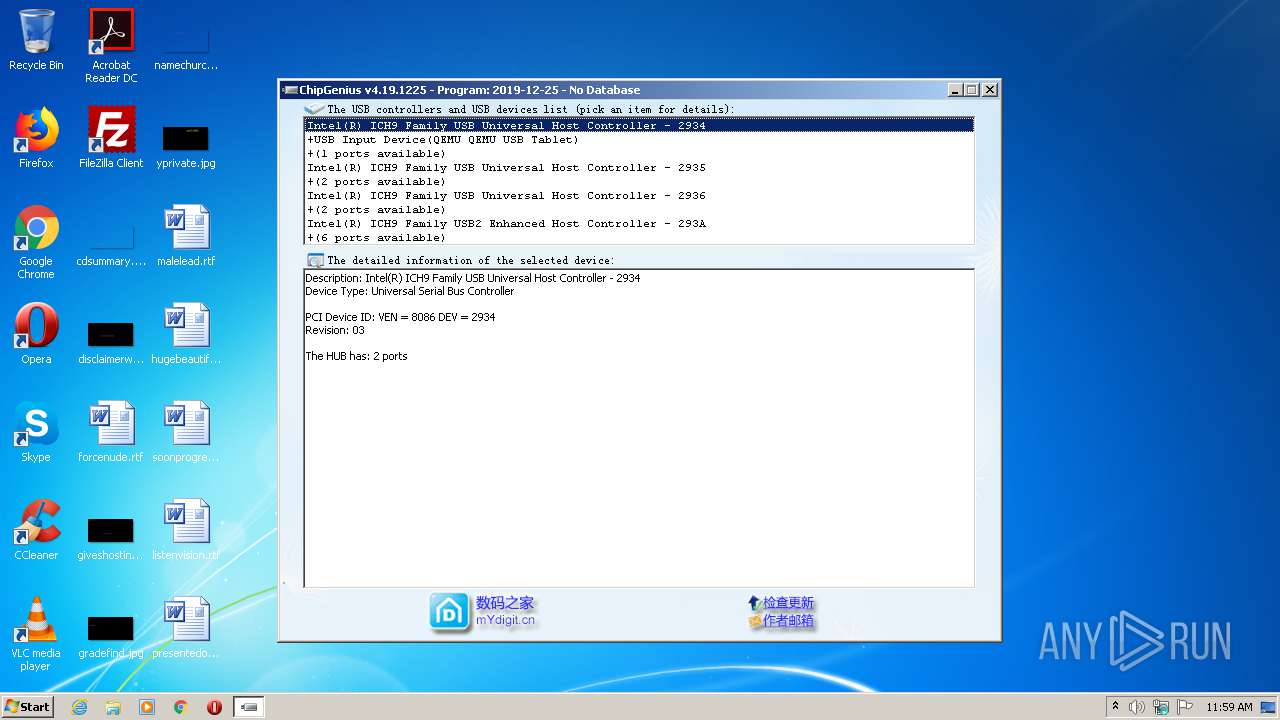The image size is (1280, 720).
Task: Open the Start menu
Action: [27, 707]
